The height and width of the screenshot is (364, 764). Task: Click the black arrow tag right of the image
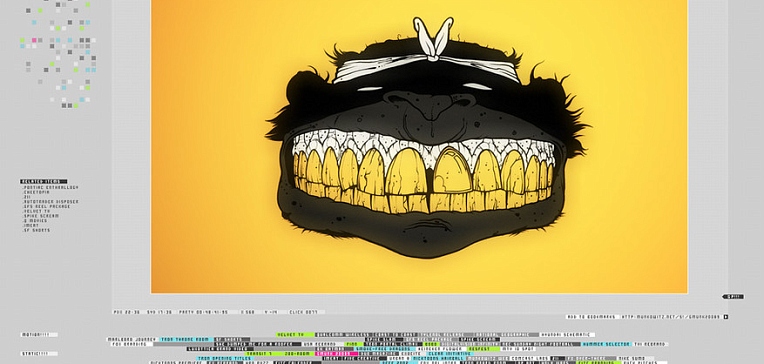point(732,296)
